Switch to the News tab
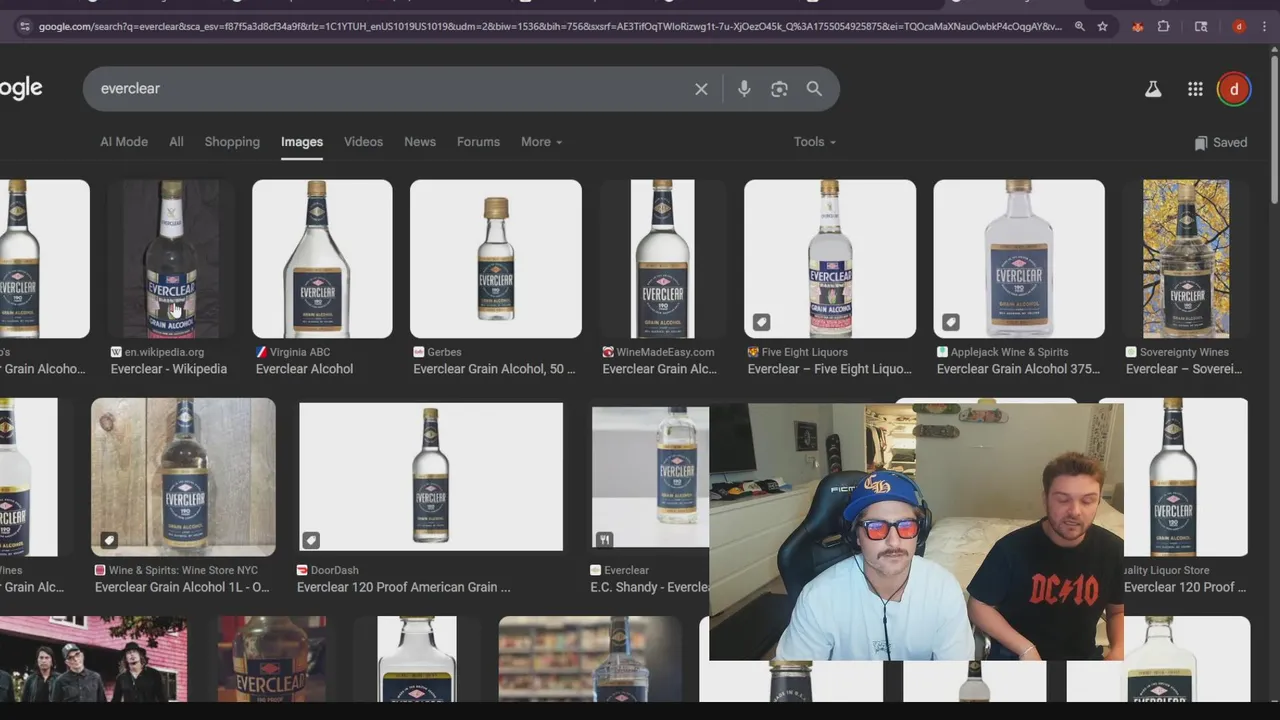This screenshot has width=1280, height=720. tap(420, 142)
